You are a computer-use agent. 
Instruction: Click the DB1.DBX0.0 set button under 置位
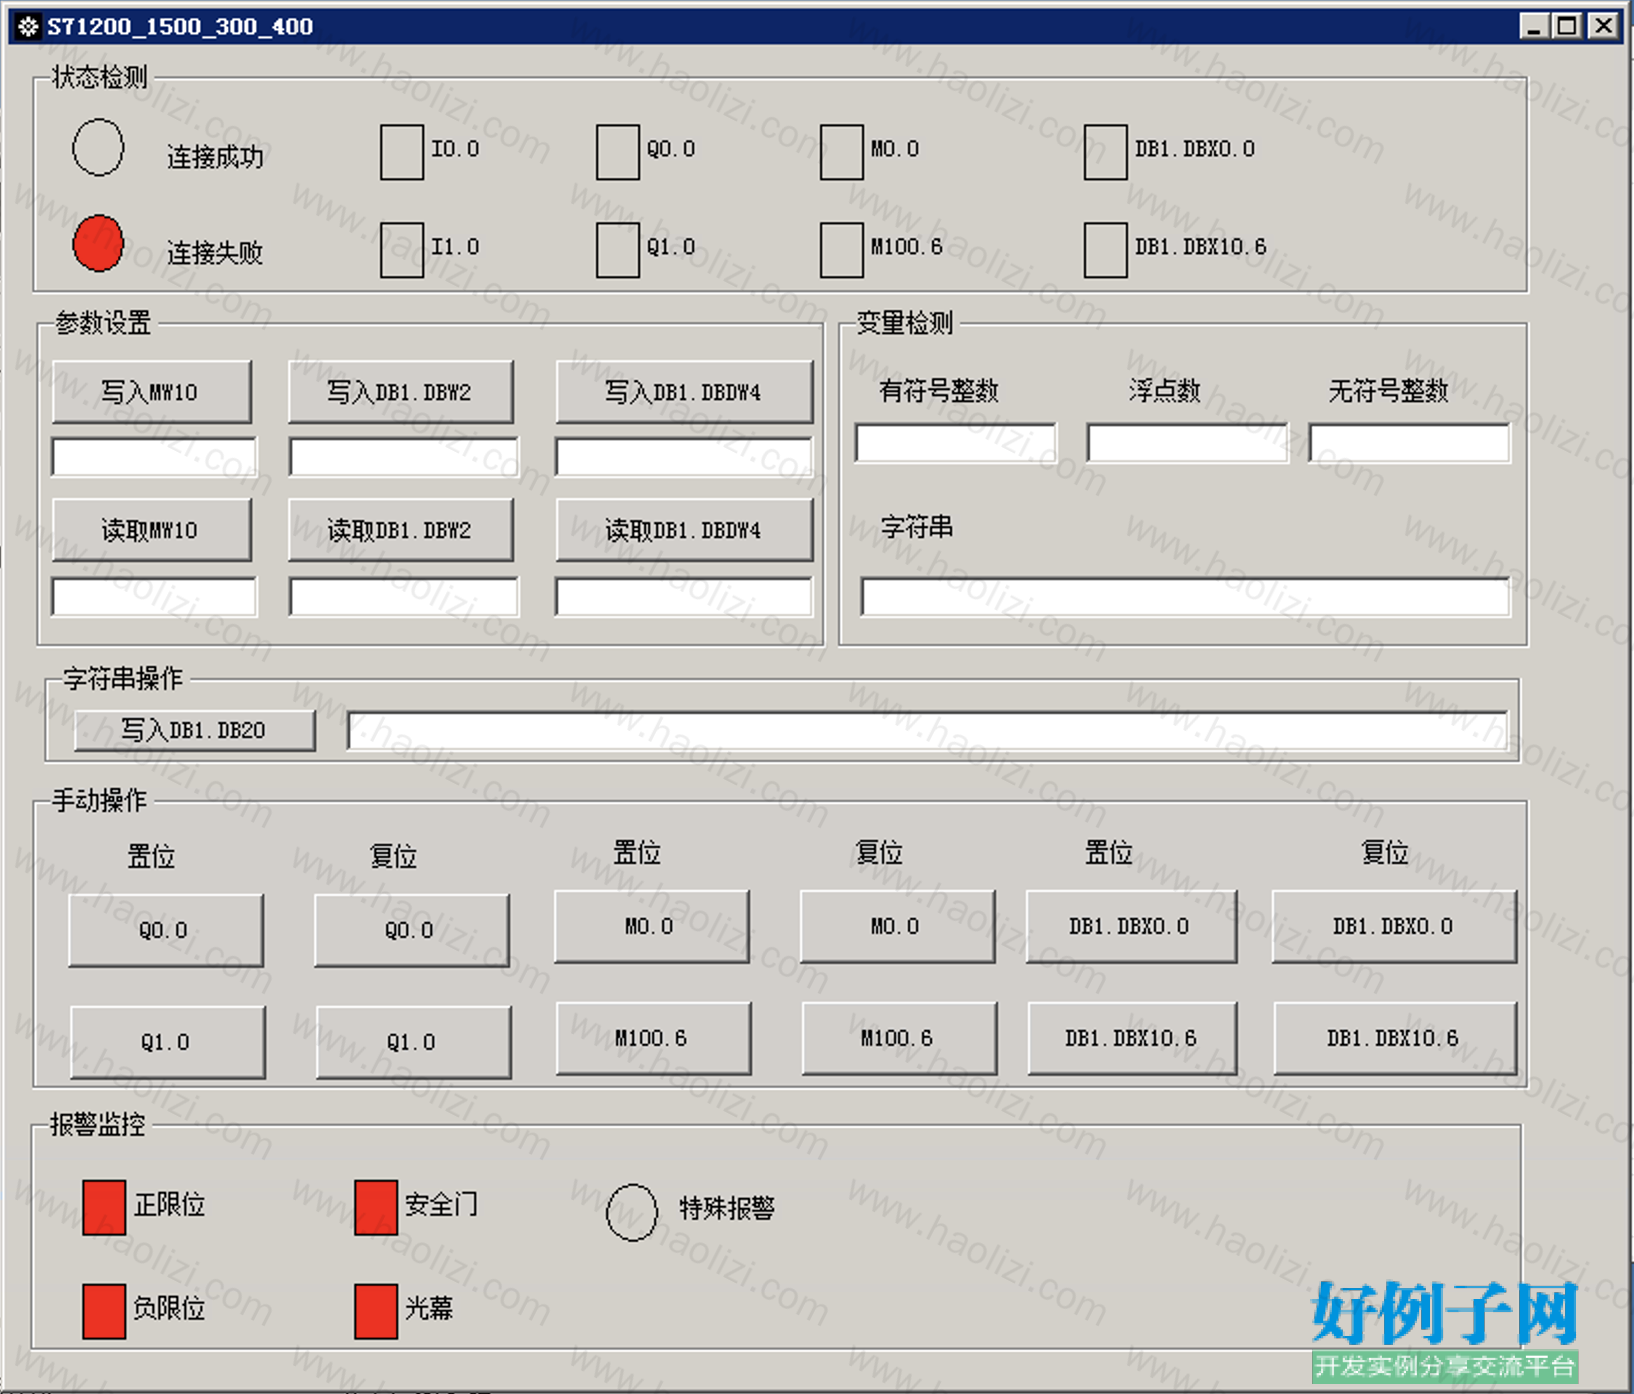1131,926
